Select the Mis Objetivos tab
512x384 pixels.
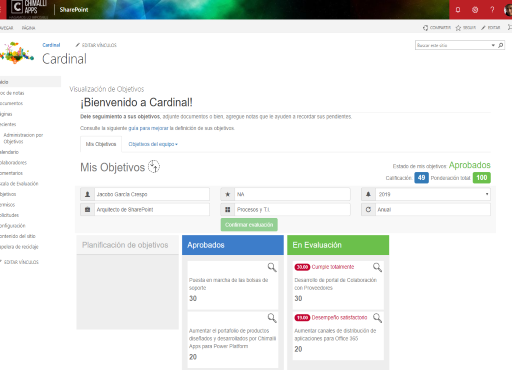point(101,144)
